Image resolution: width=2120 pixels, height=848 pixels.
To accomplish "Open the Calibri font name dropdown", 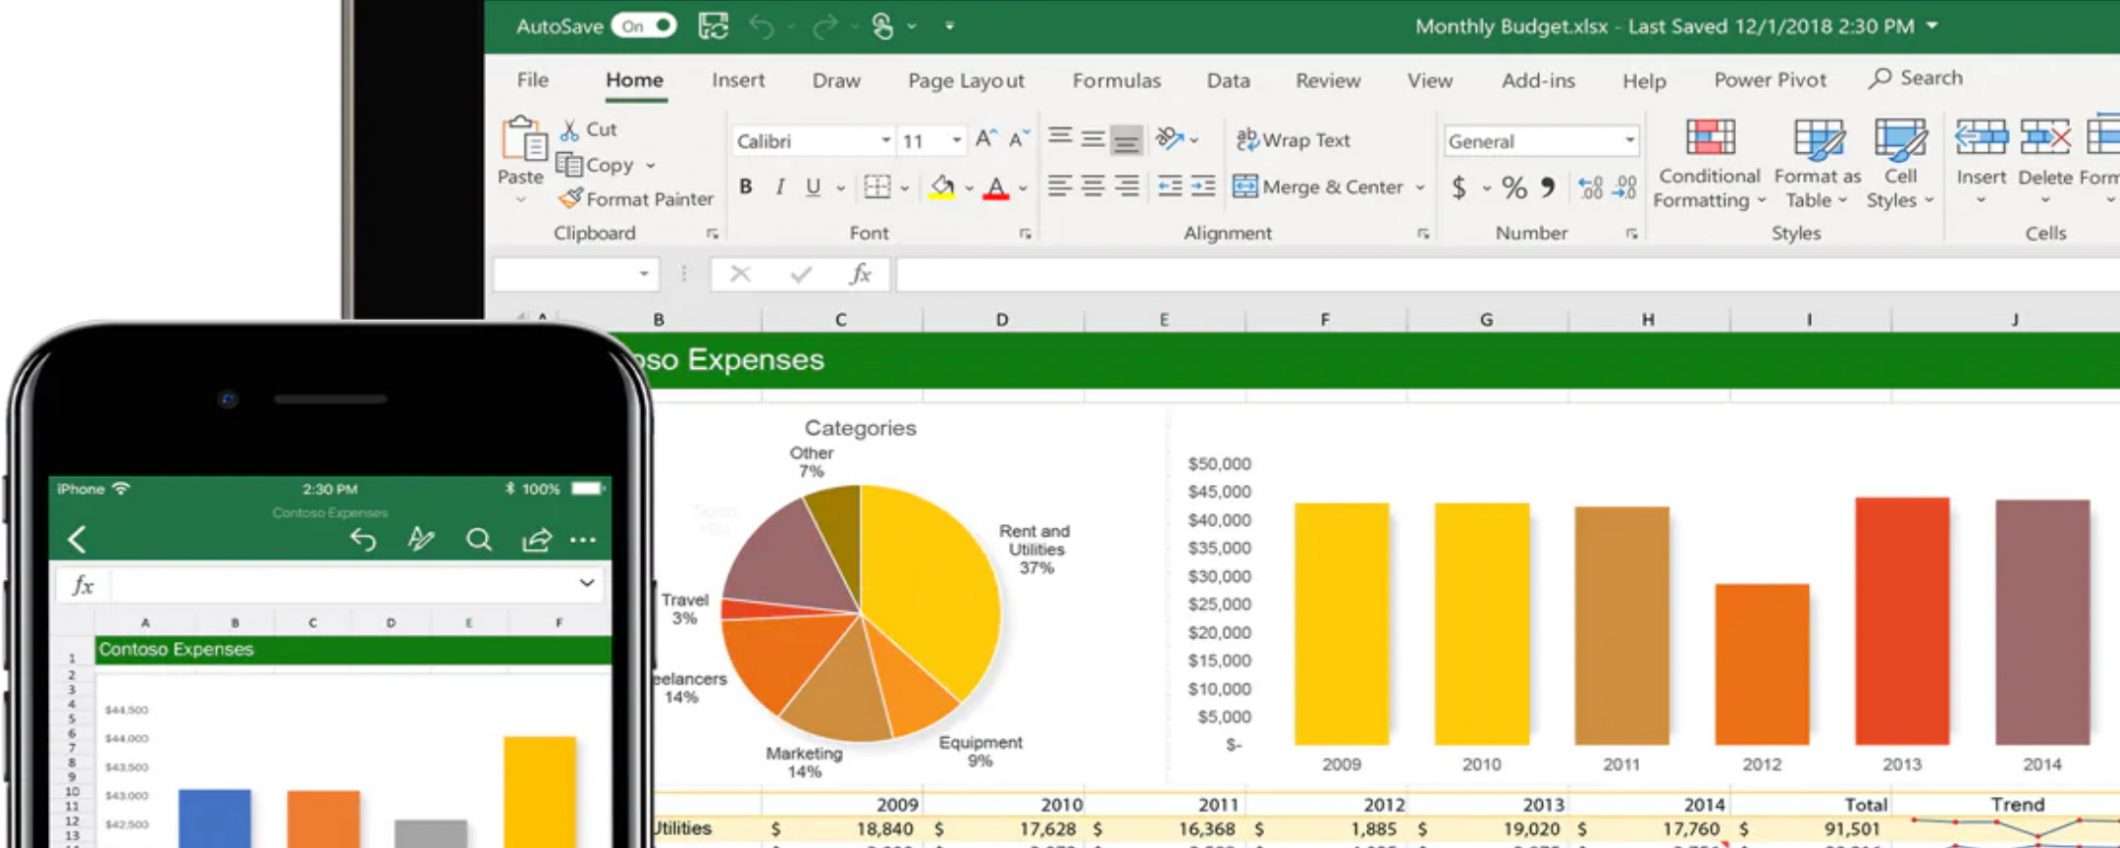I will [x=885, y=141].
